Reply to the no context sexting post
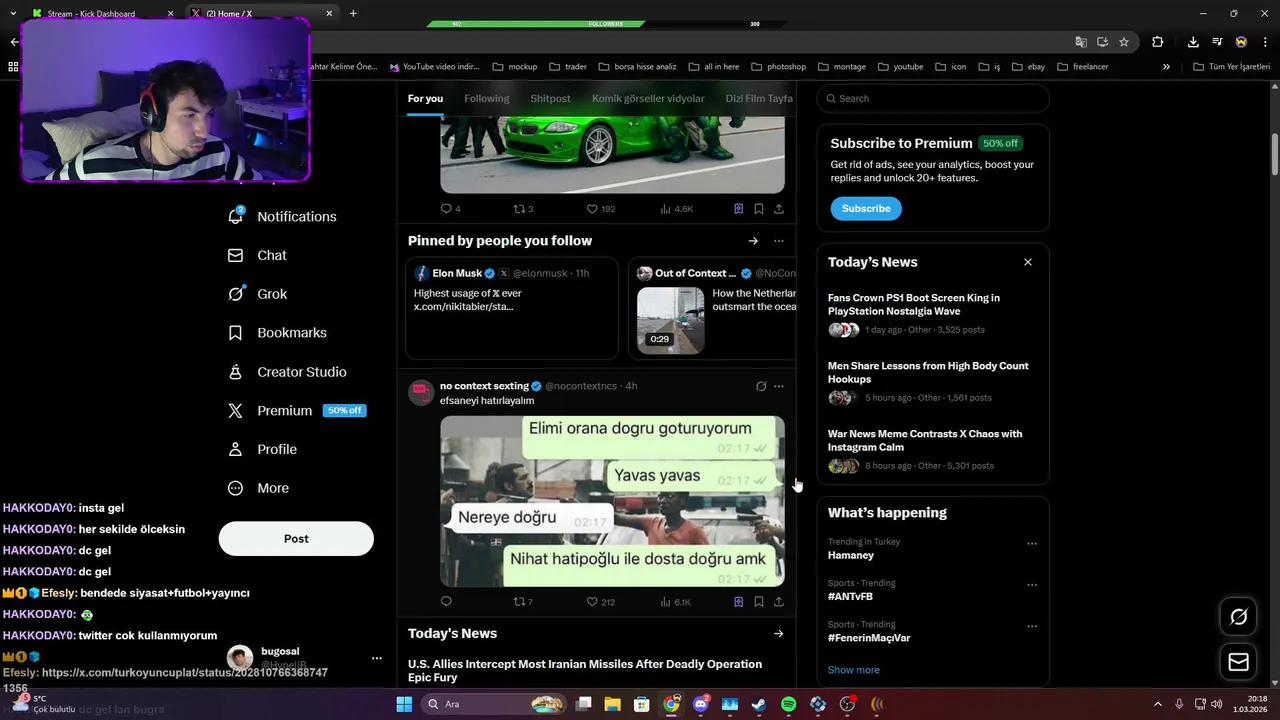The width and height of the screenshot is (1280, 720). (x=446, y=601)
